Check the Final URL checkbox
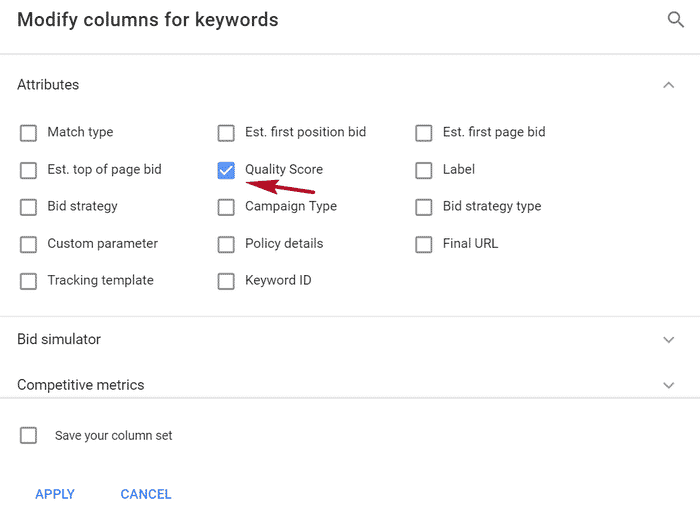700x516 pixels. [424, 245]
